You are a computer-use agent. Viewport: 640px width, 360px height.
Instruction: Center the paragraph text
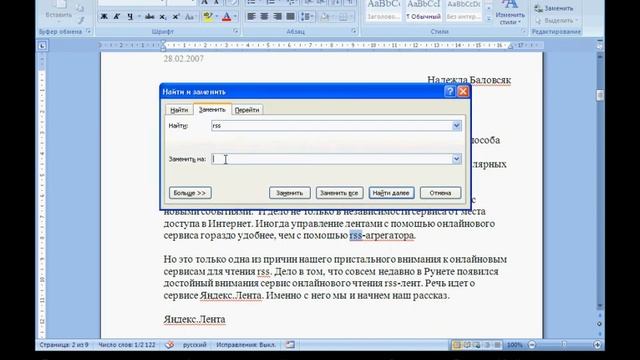264,17
